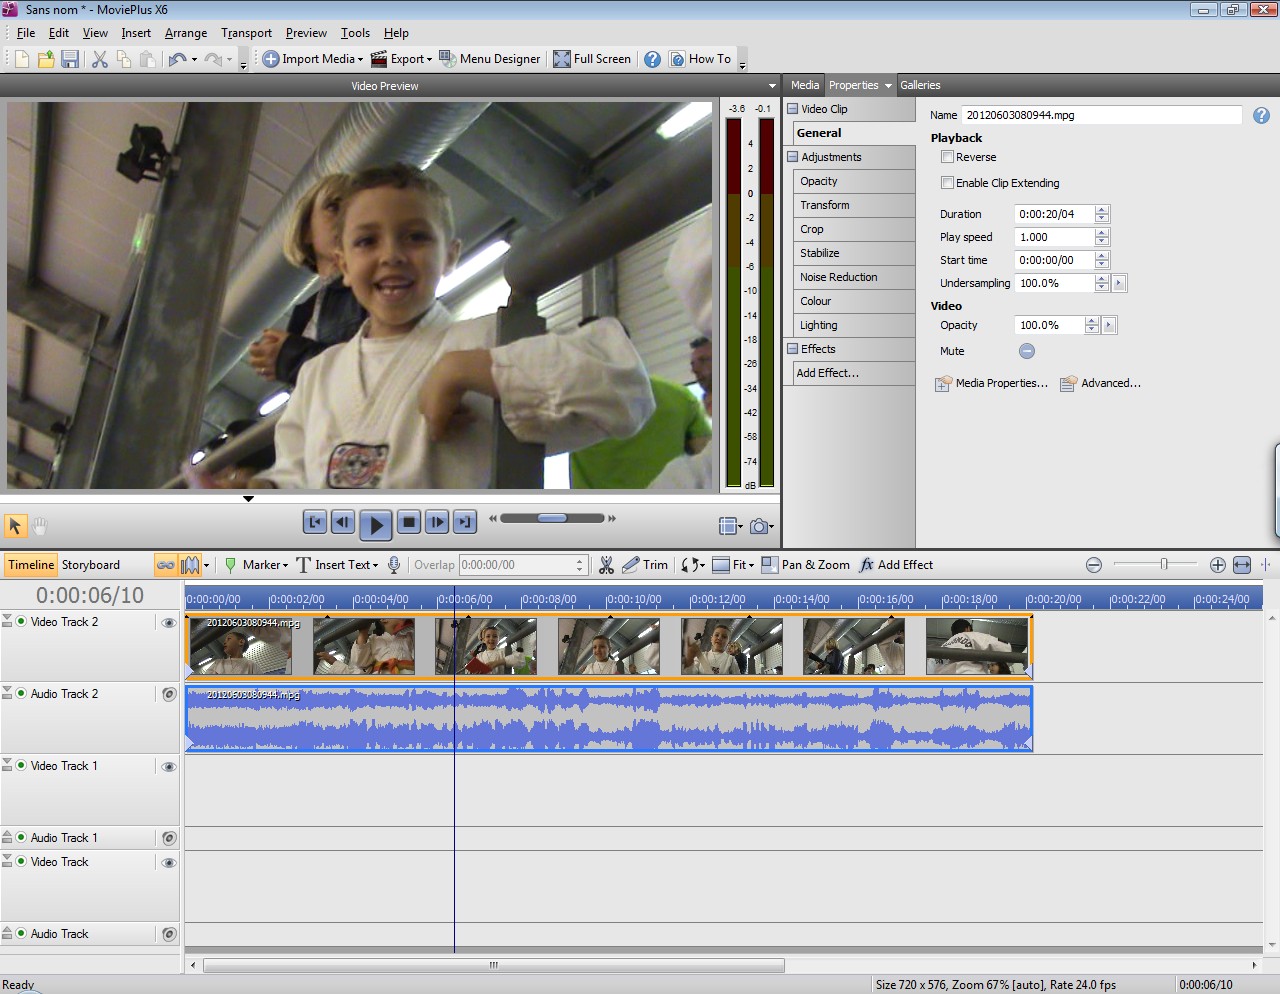Click the Save project icon
Image resolution: width=1280 pixels, height=994 pixels.
point(70,59)
